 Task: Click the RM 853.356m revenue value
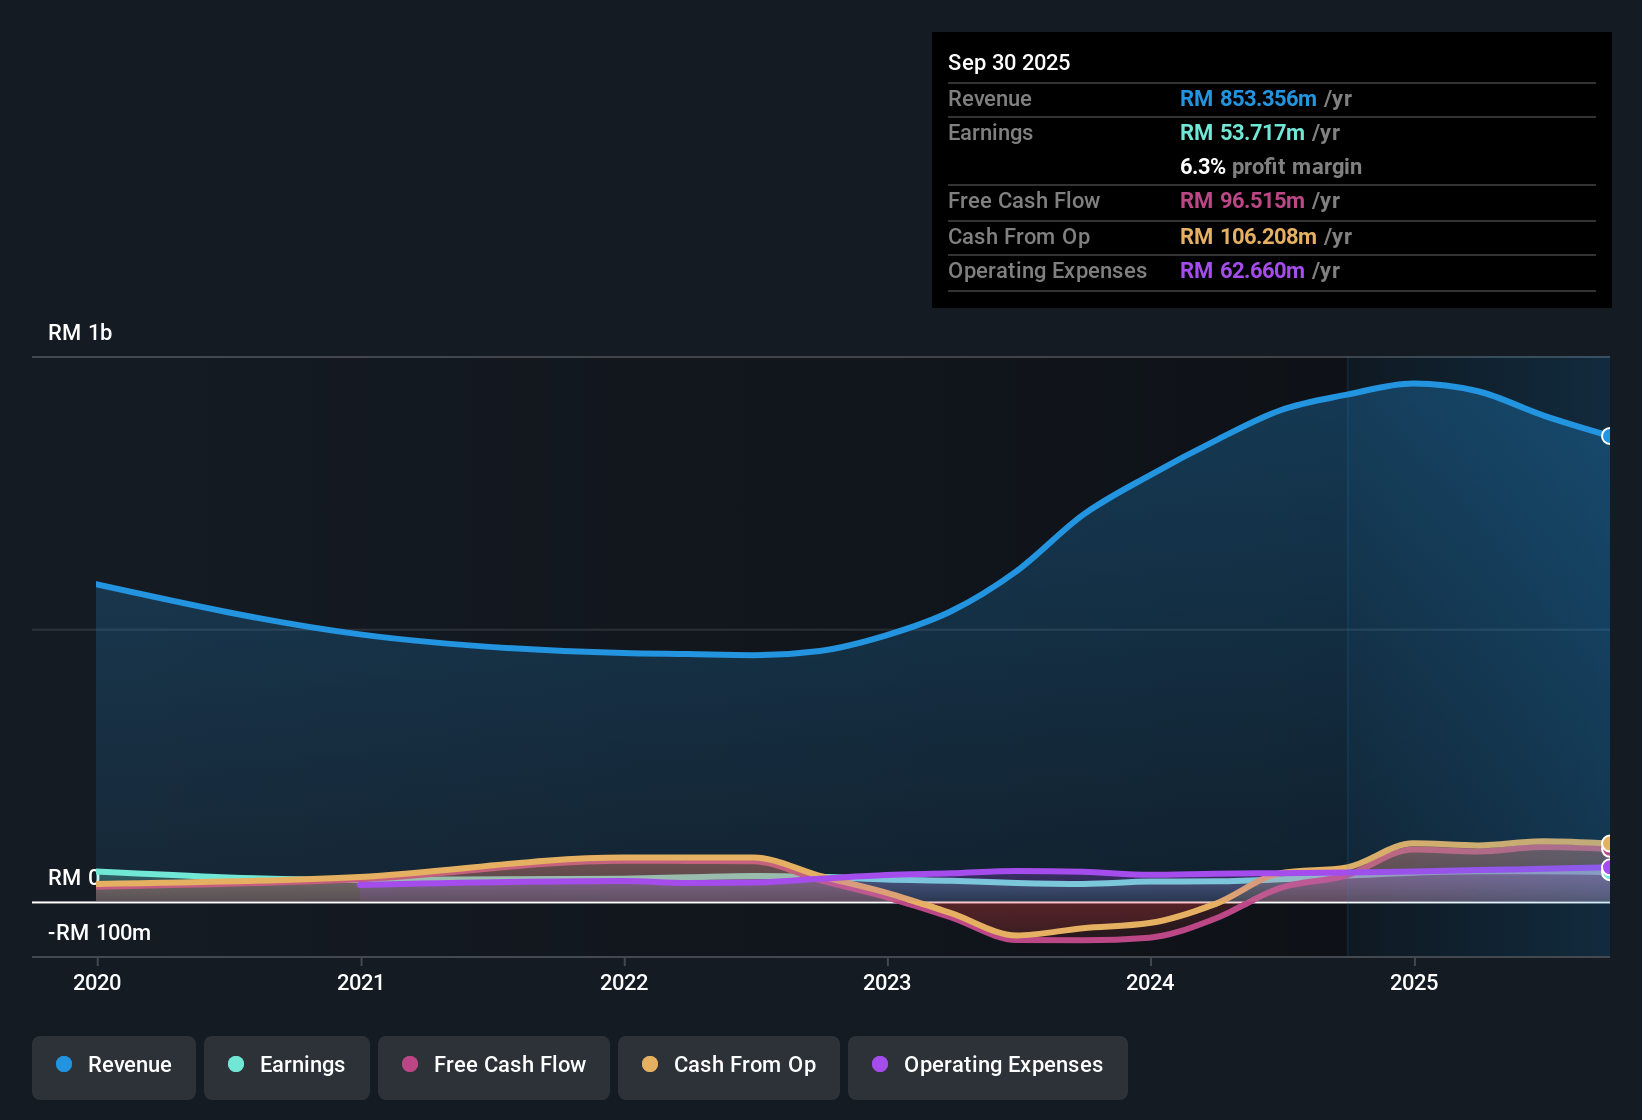click(1248, 99)
